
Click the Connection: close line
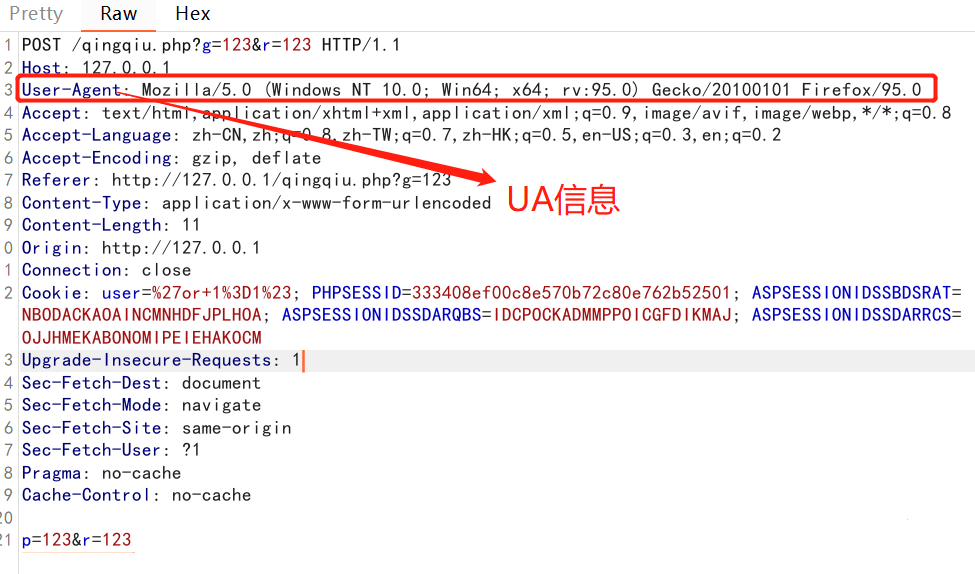click(106, 271)
